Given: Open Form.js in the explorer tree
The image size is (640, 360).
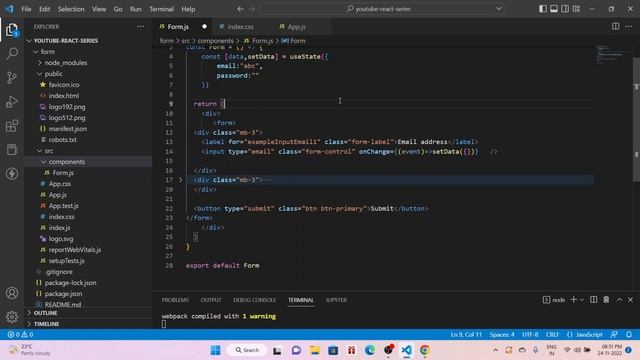Looking at the screenshot, I should tap(63, 173).
